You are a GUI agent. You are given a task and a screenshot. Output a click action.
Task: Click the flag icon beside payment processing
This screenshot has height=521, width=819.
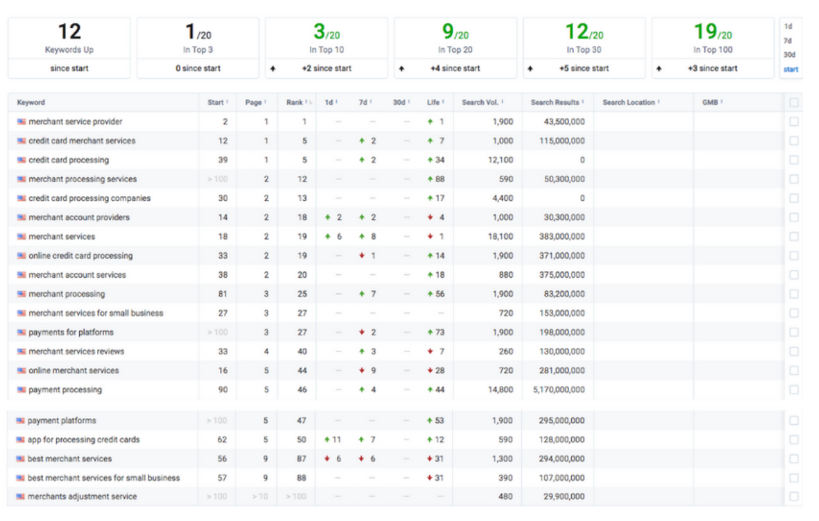[x=21, y=390]
